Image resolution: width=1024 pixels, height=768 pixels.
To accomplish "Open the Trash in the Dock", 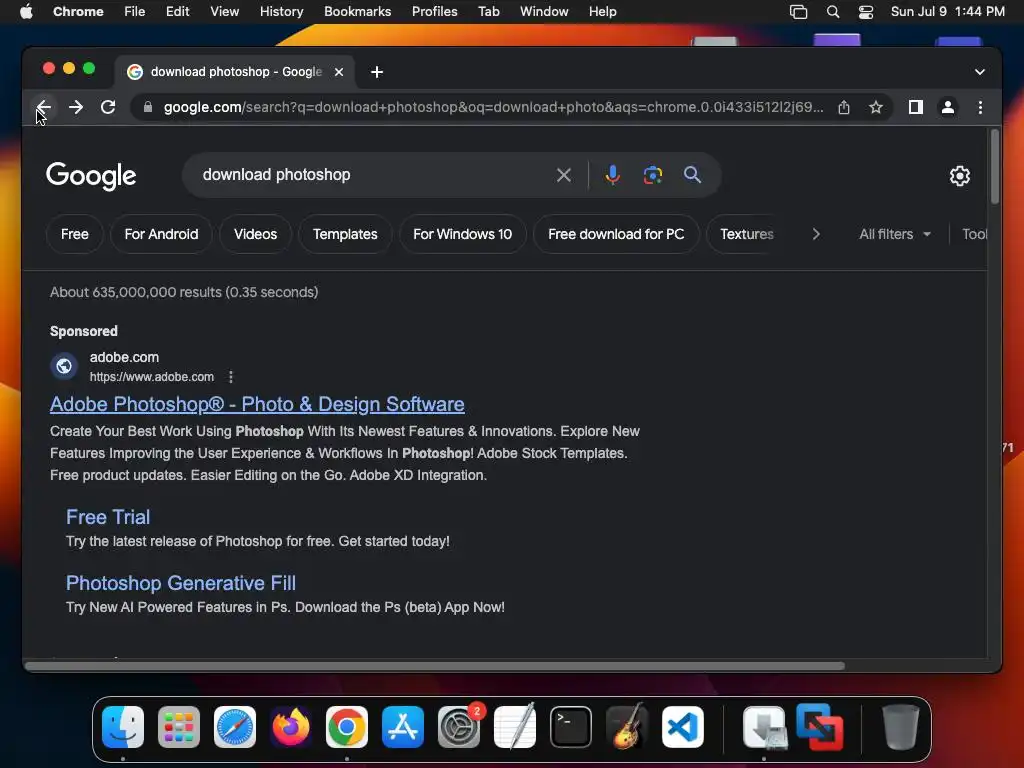I will pyautogui.click(x=901, y=727).
